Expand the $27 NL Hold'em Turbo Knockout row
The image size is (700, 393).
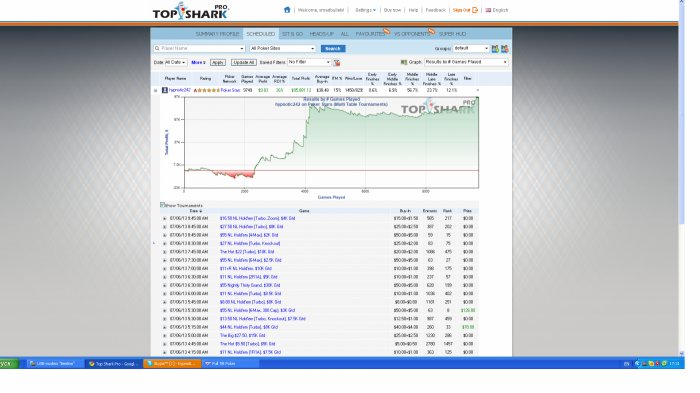(164, 244)
